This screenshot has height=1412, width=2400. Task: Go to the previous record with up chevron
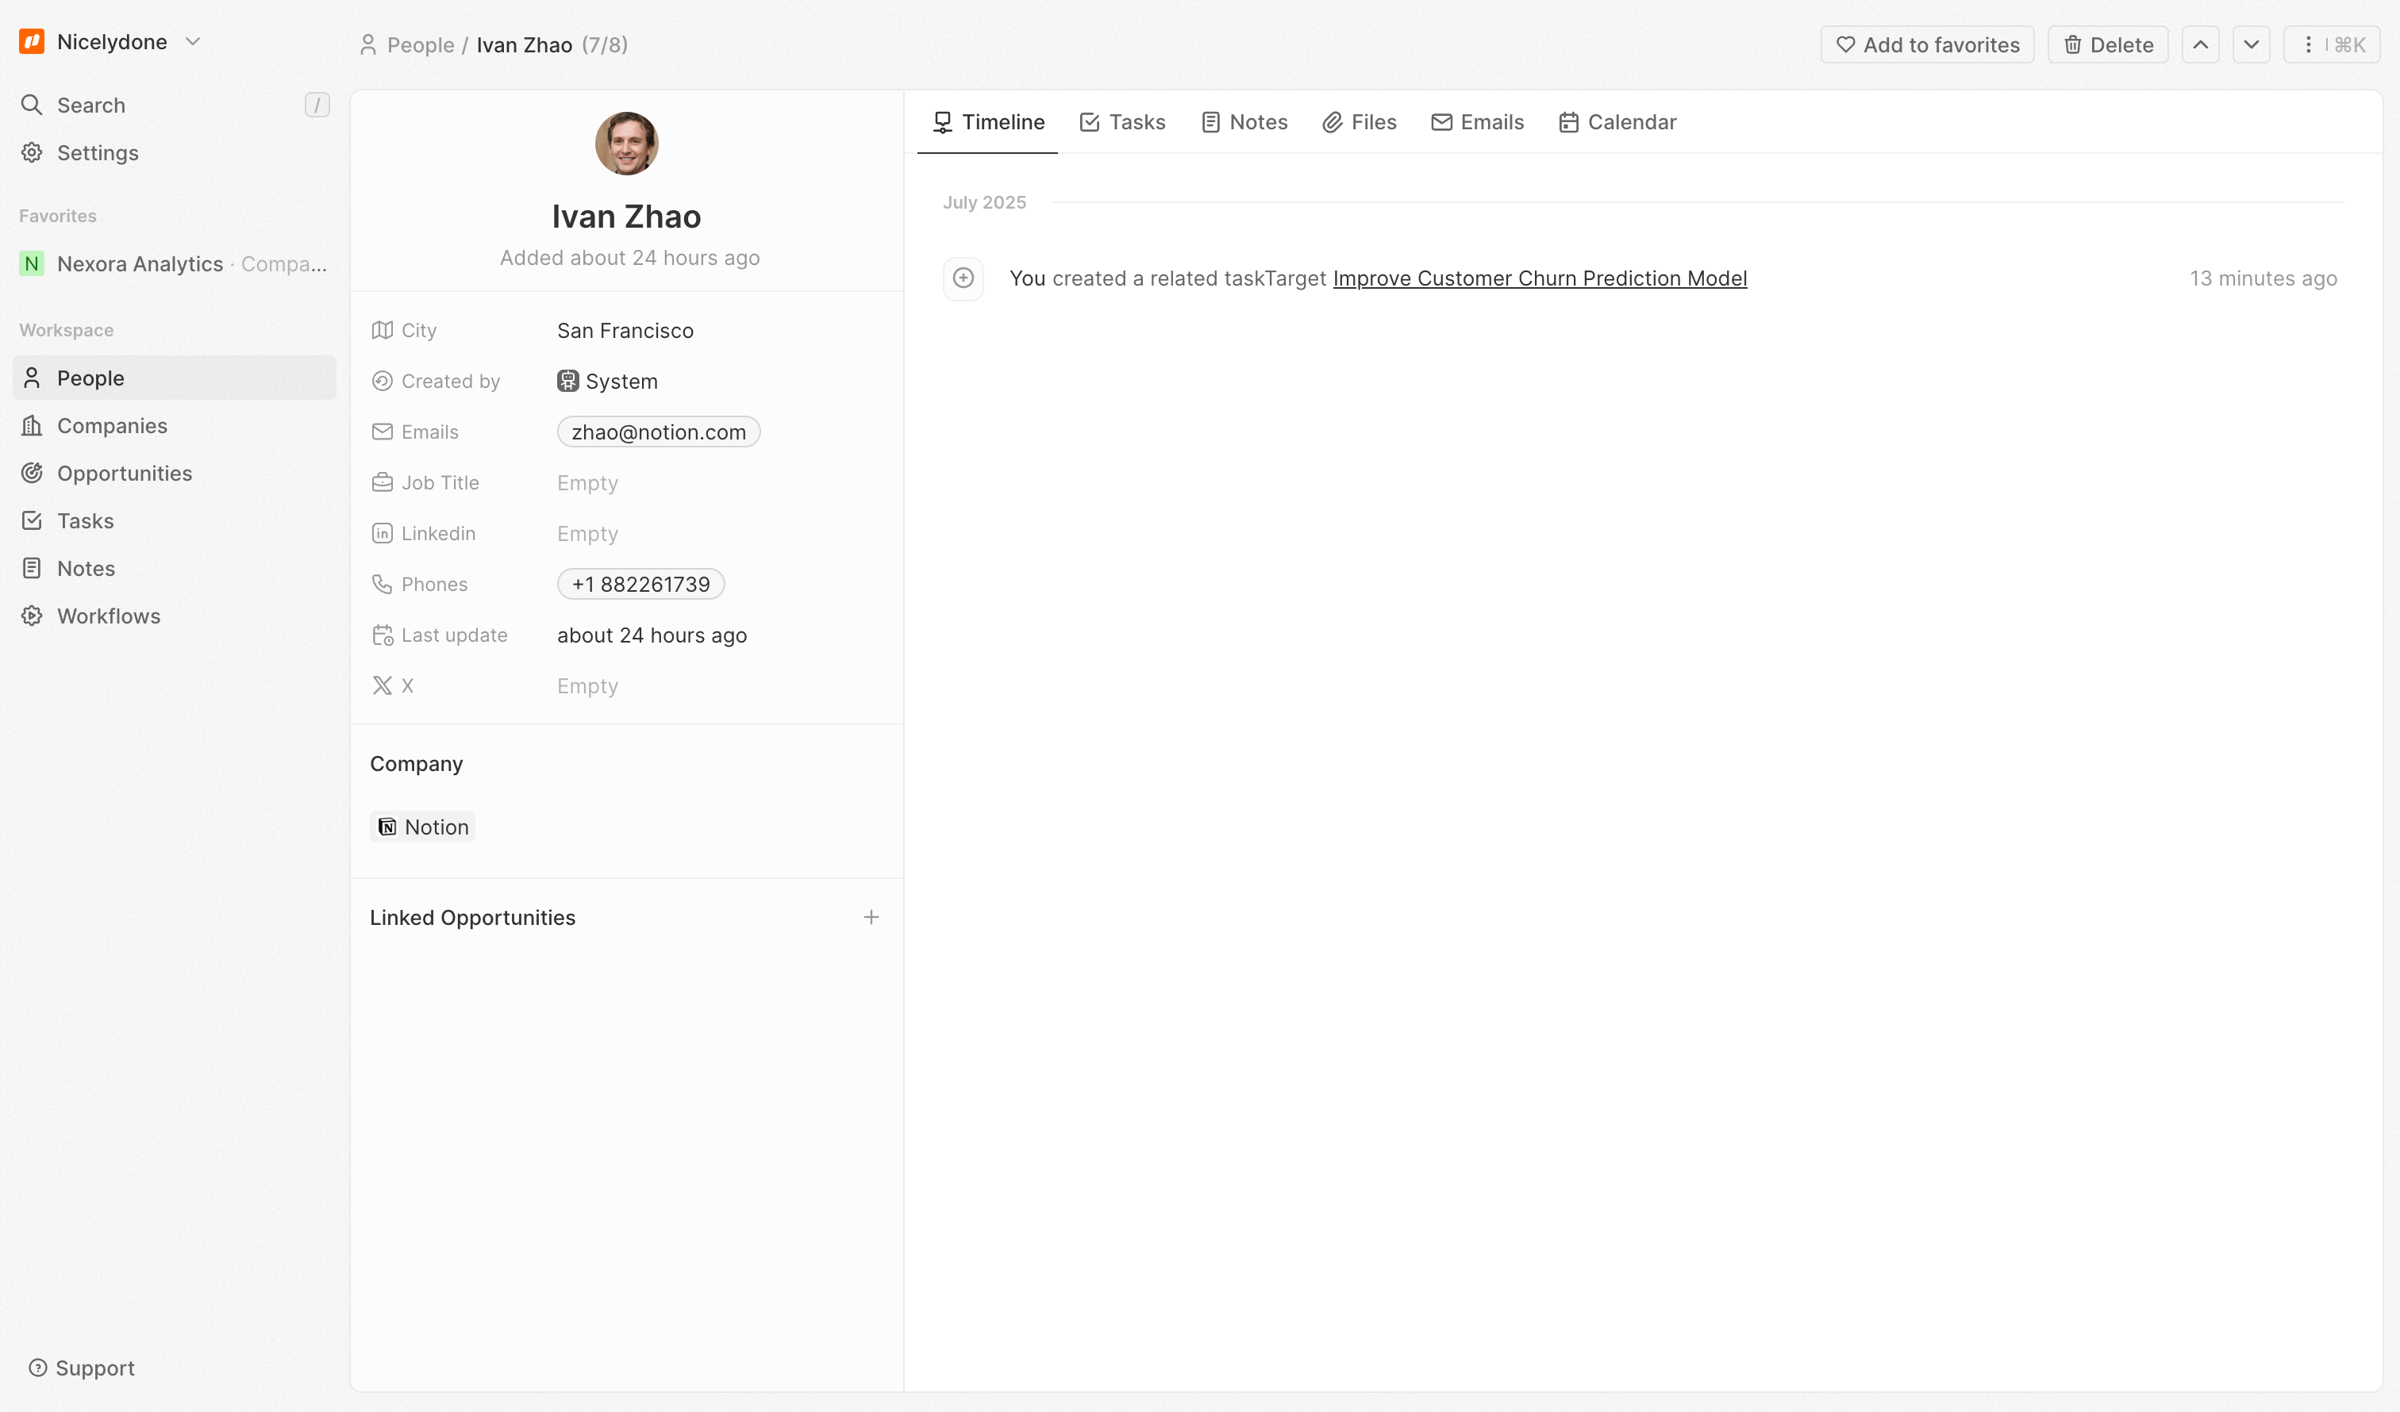[x=2201, y=45]
